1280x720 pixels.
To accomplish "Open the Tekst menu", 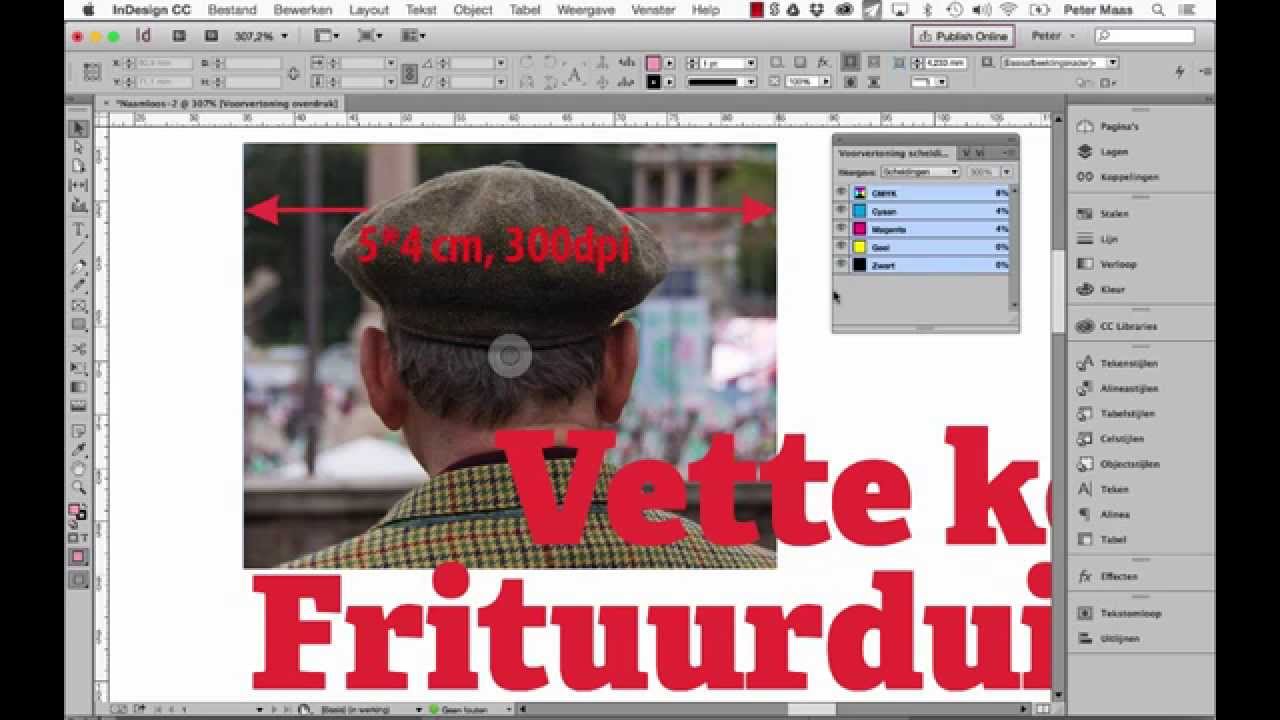I will (x=421, y=10).
